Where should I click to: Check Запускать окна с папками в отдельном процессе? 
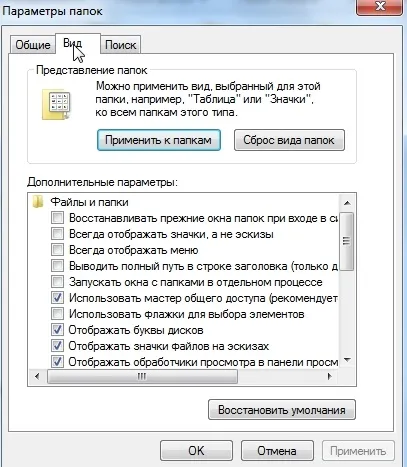coord(57,282)
